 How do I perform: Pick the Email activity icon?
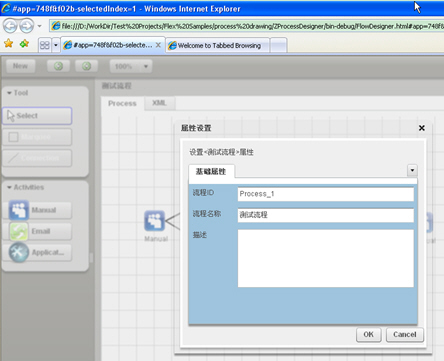point(18,231)
